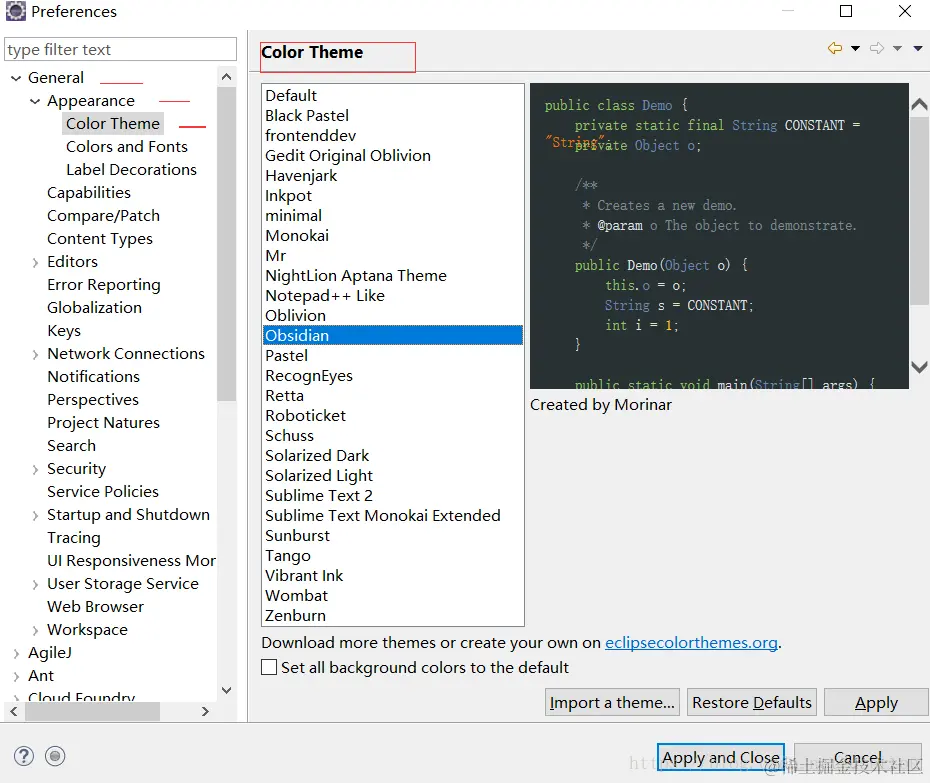Open Colors and Fonts preferences page

point(126,147)
